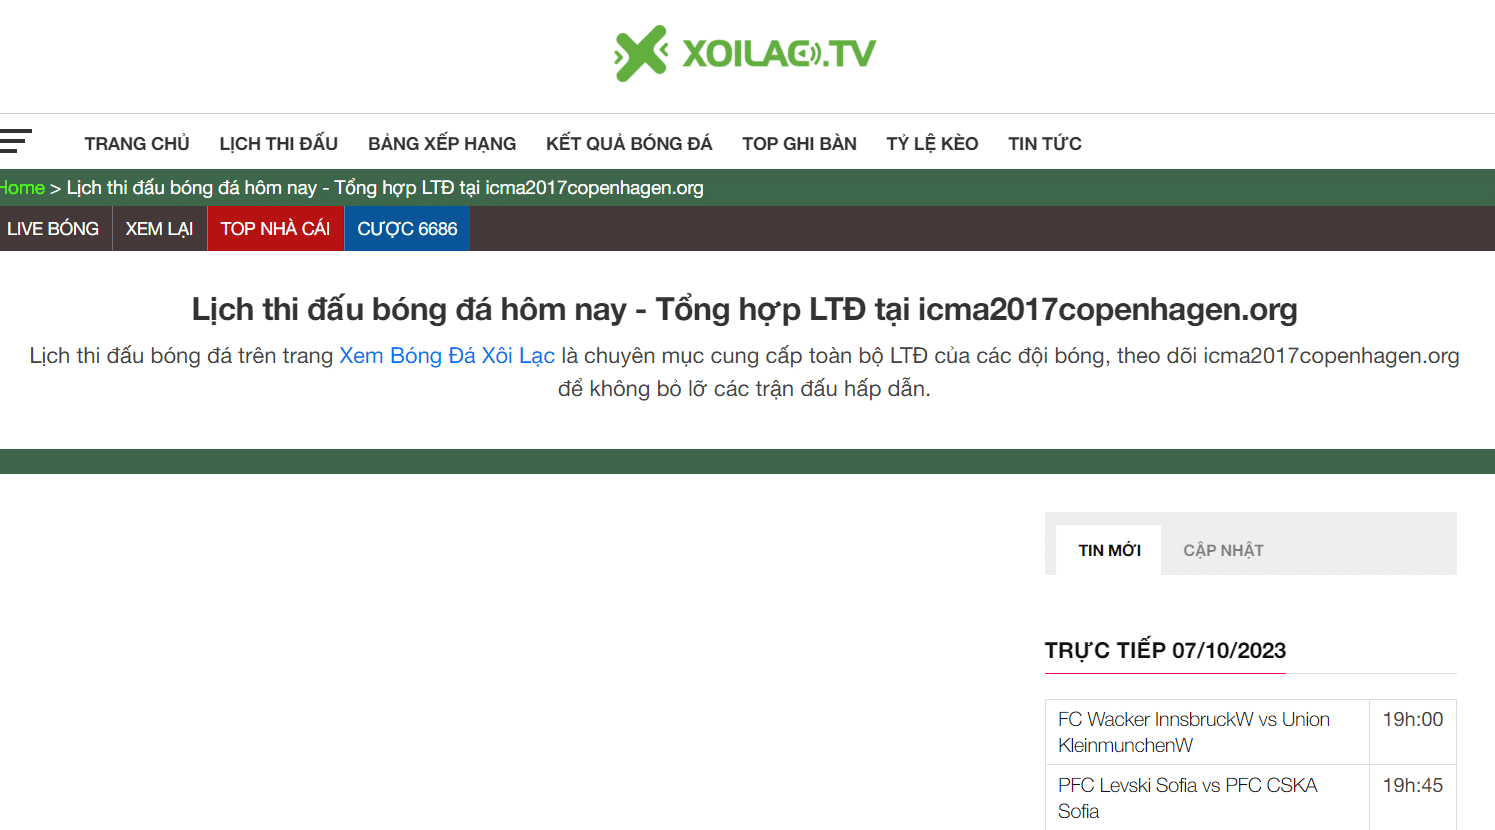The width and height of the screenshot is (1495, 830).
Task: Open KẾT QUẢ BÓNG ĐÁ menu item
Action: click(x=629, y=144)
